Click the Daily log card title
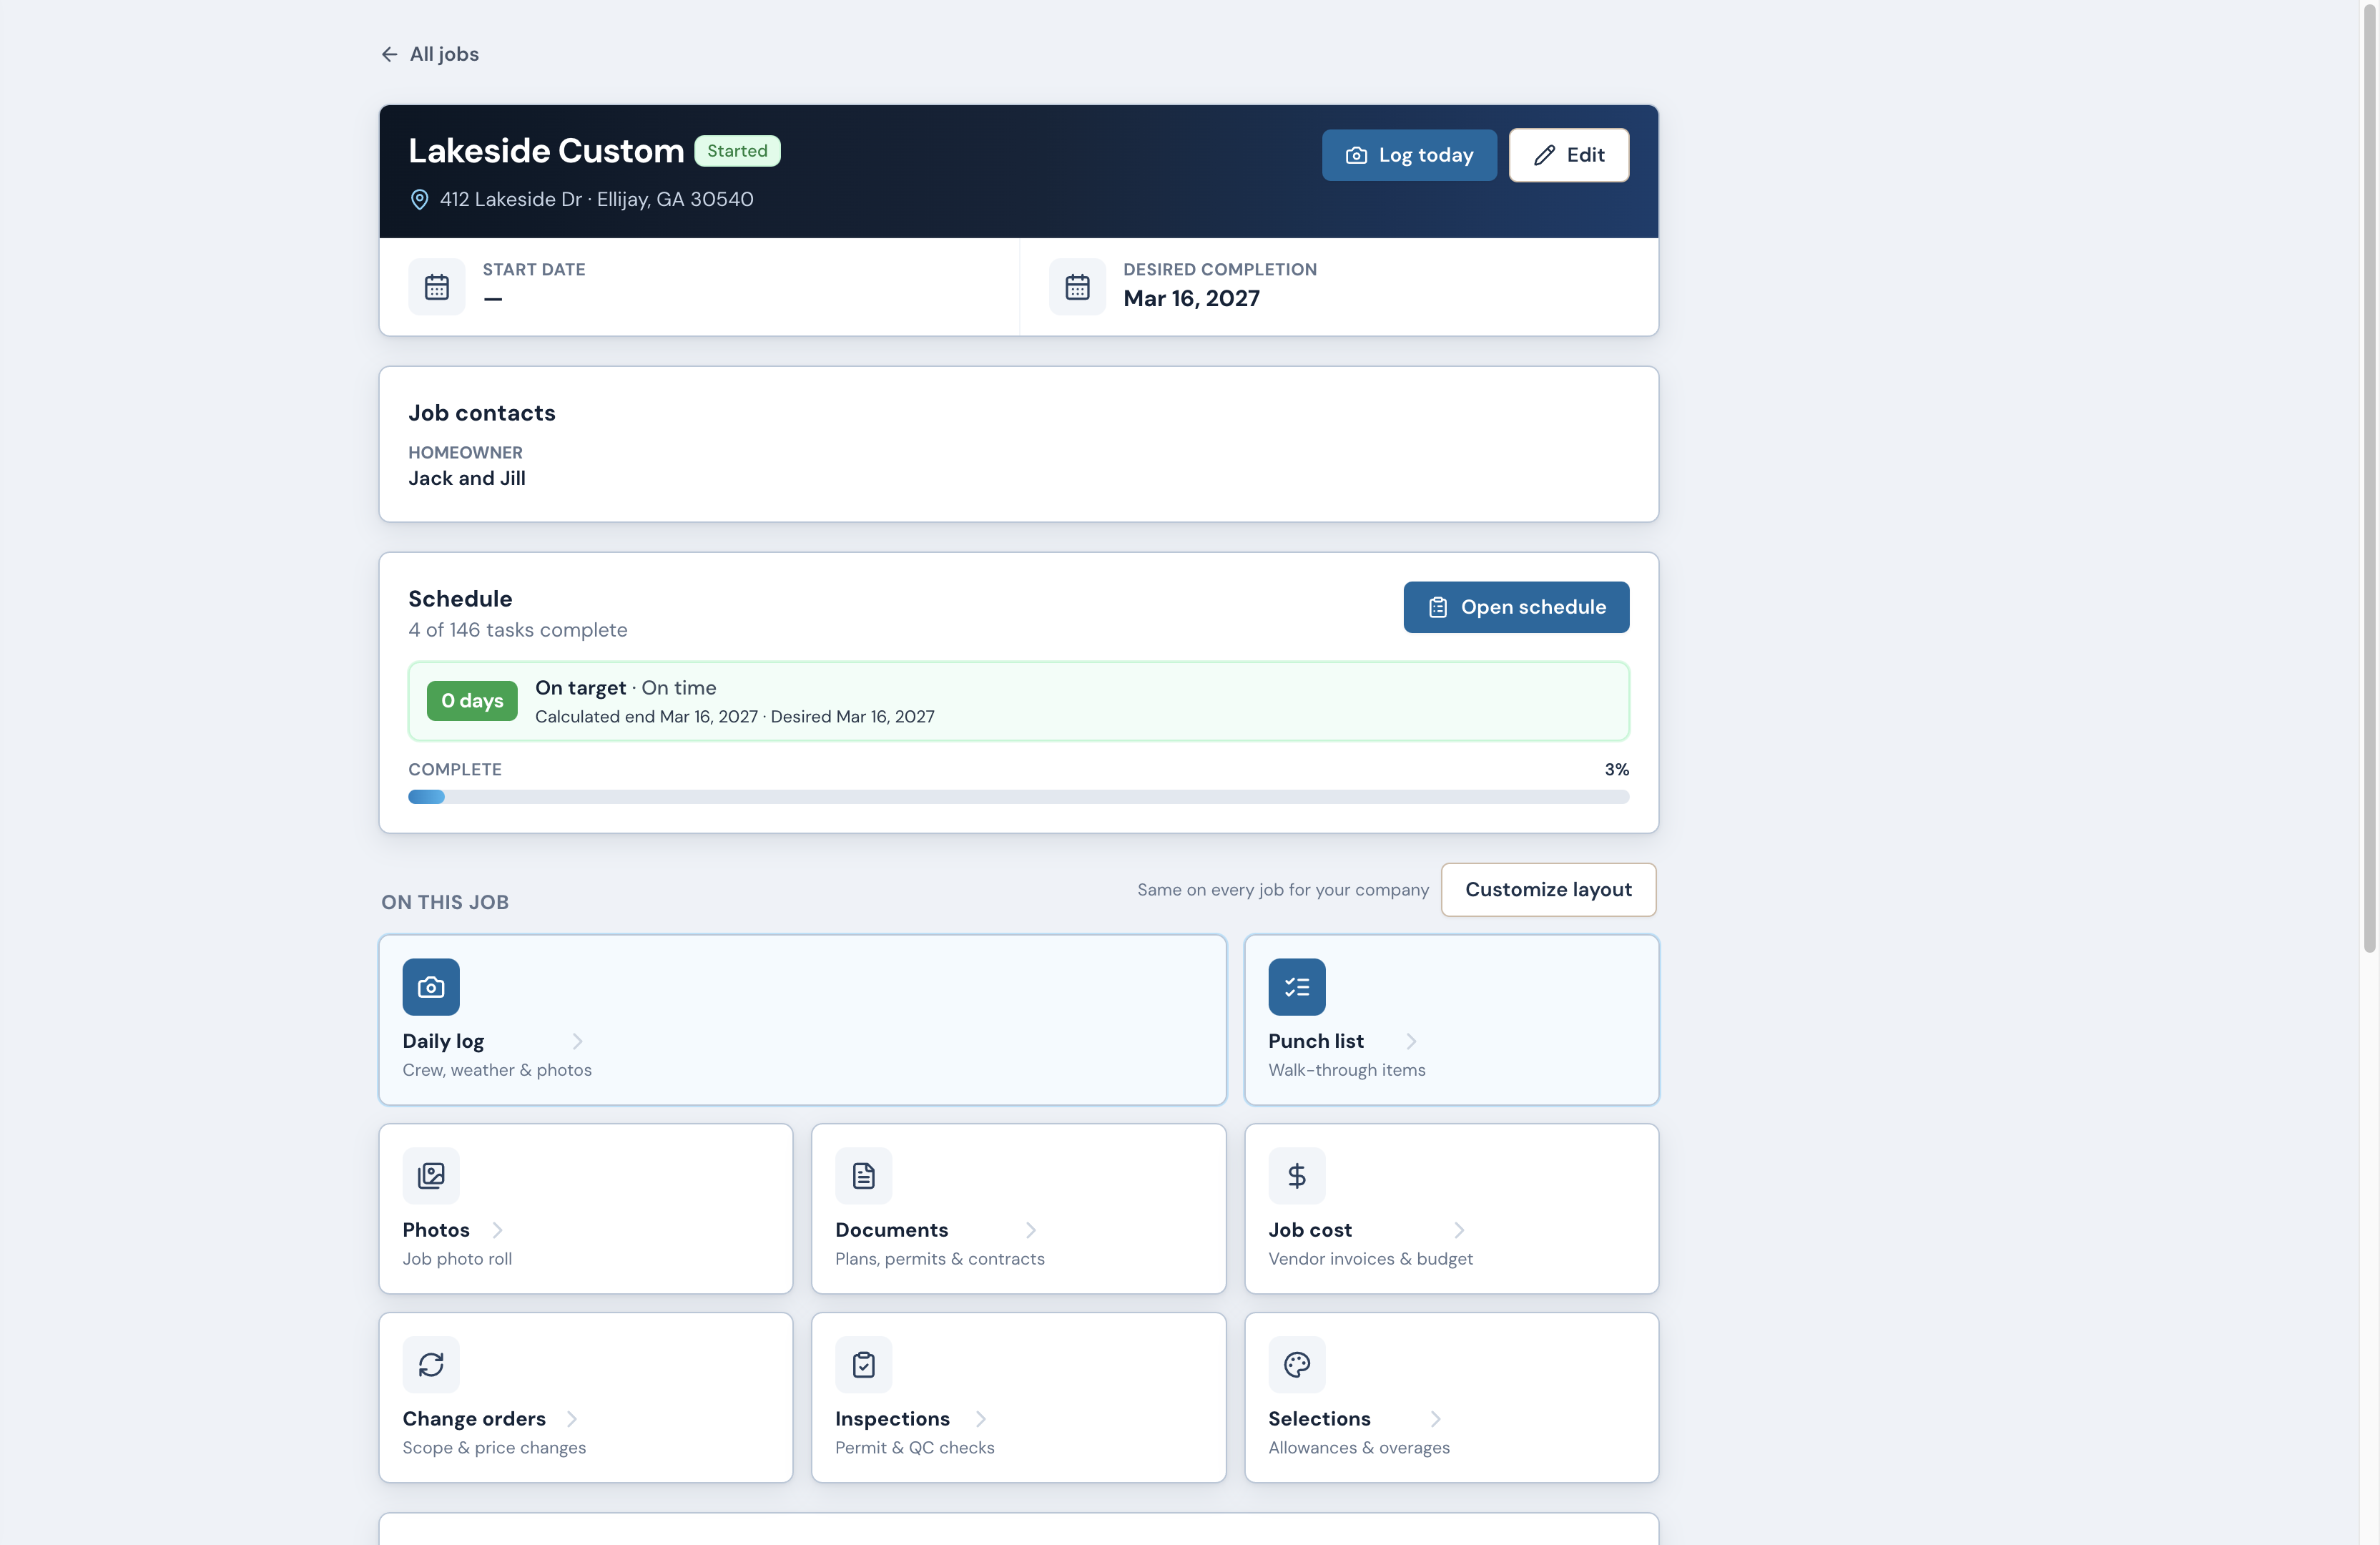This screenshot has width=2380, height=1545. point(443,1041)
